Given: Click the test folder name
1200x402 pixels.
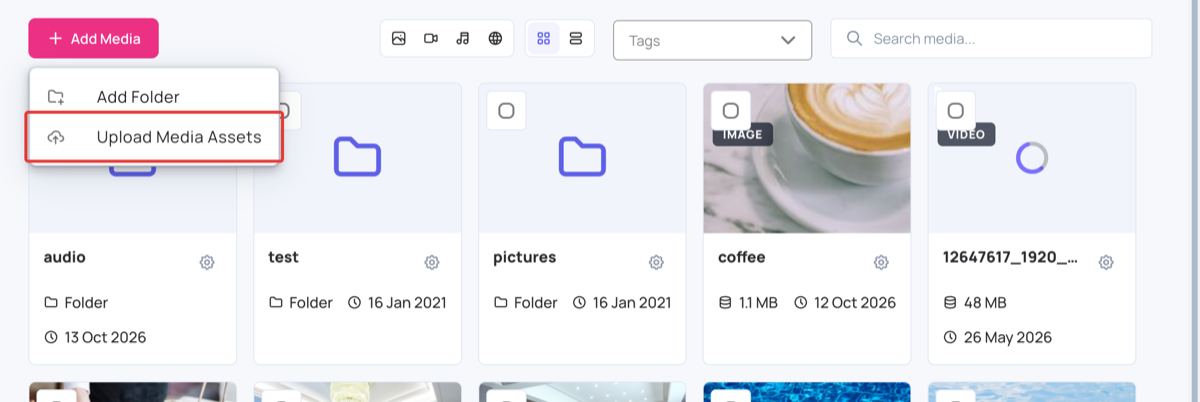Looking at the screenshot, I should click(x=284, y=257).
